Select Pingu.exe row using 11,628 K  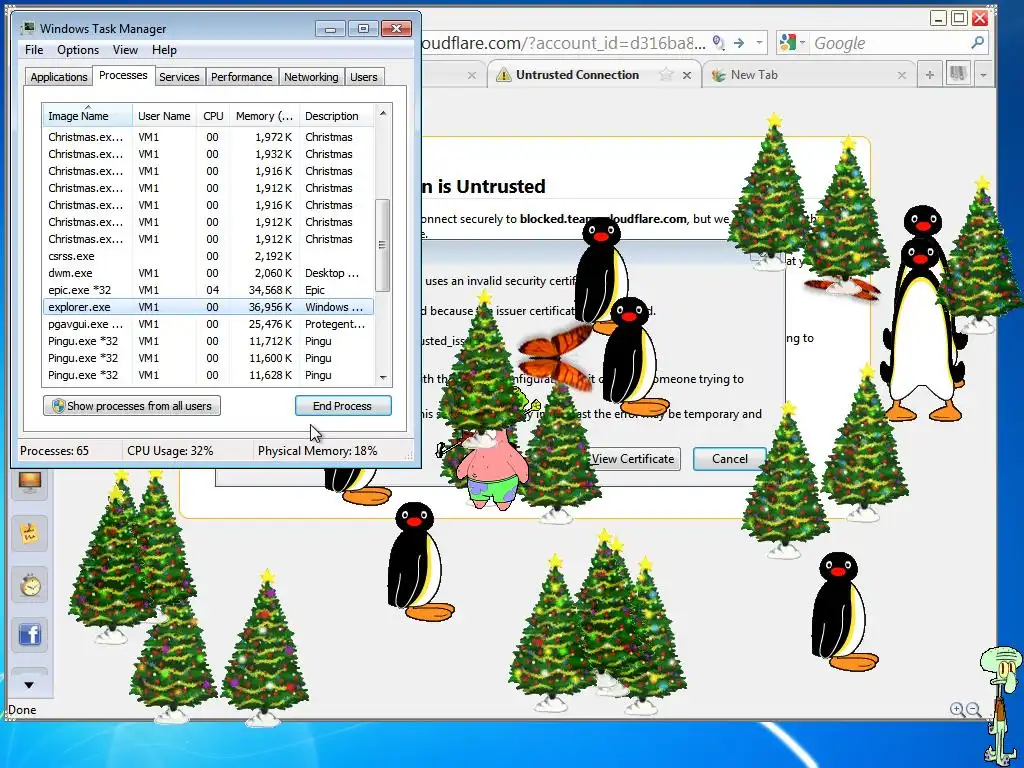tap(208, 375)
